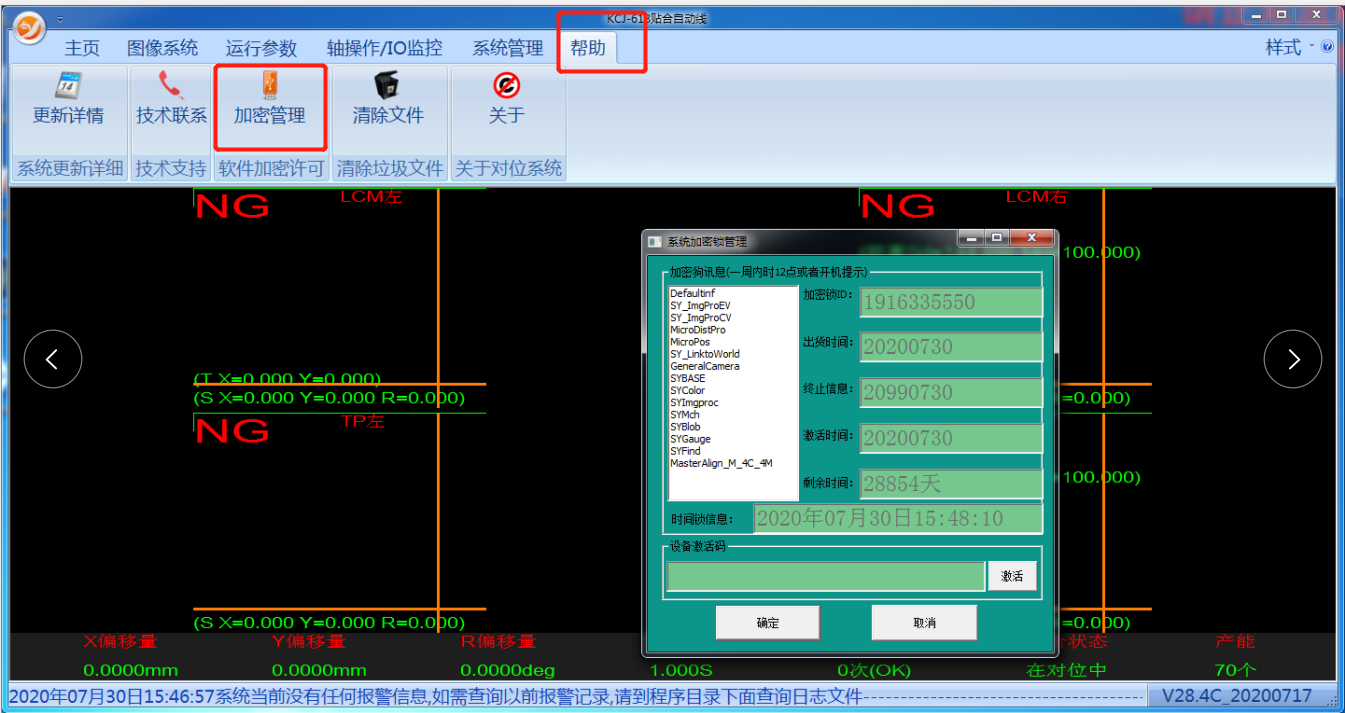Click the 更新详情 calendar icon
Screen dimensions: 1345x713
[x=68, y=87]
